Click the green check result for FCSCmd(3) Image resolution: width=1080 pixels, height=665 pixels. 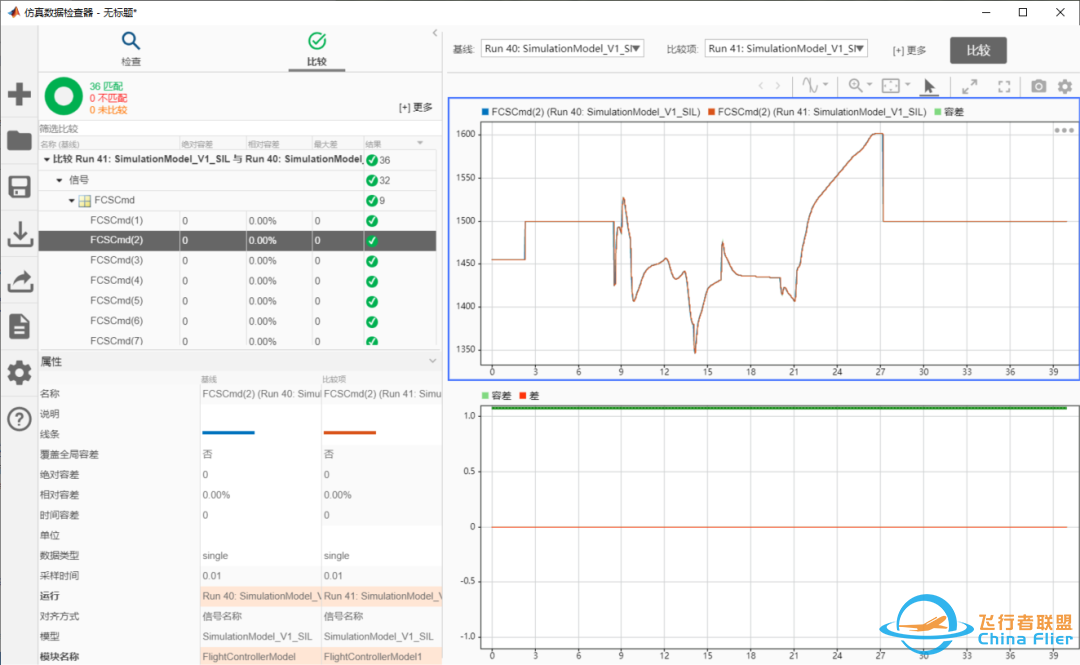pos(372,261)
